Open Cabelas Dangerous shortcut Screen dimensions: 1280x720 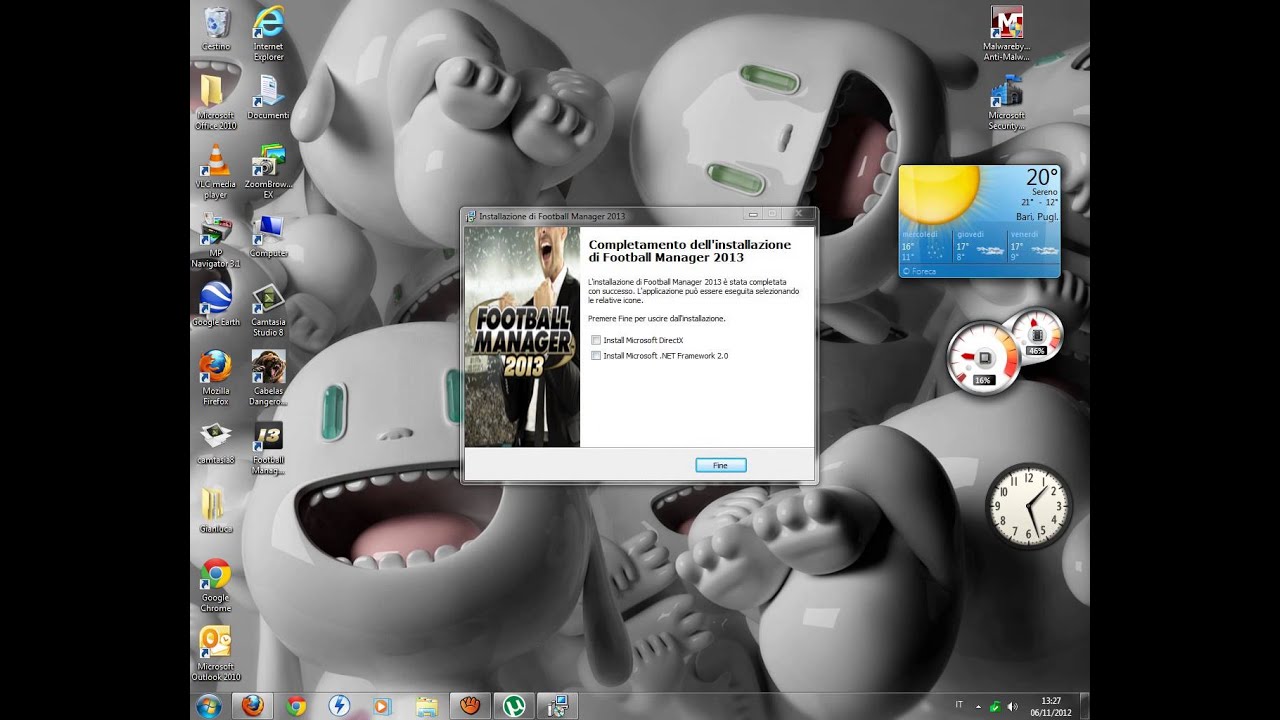(268, 377)
